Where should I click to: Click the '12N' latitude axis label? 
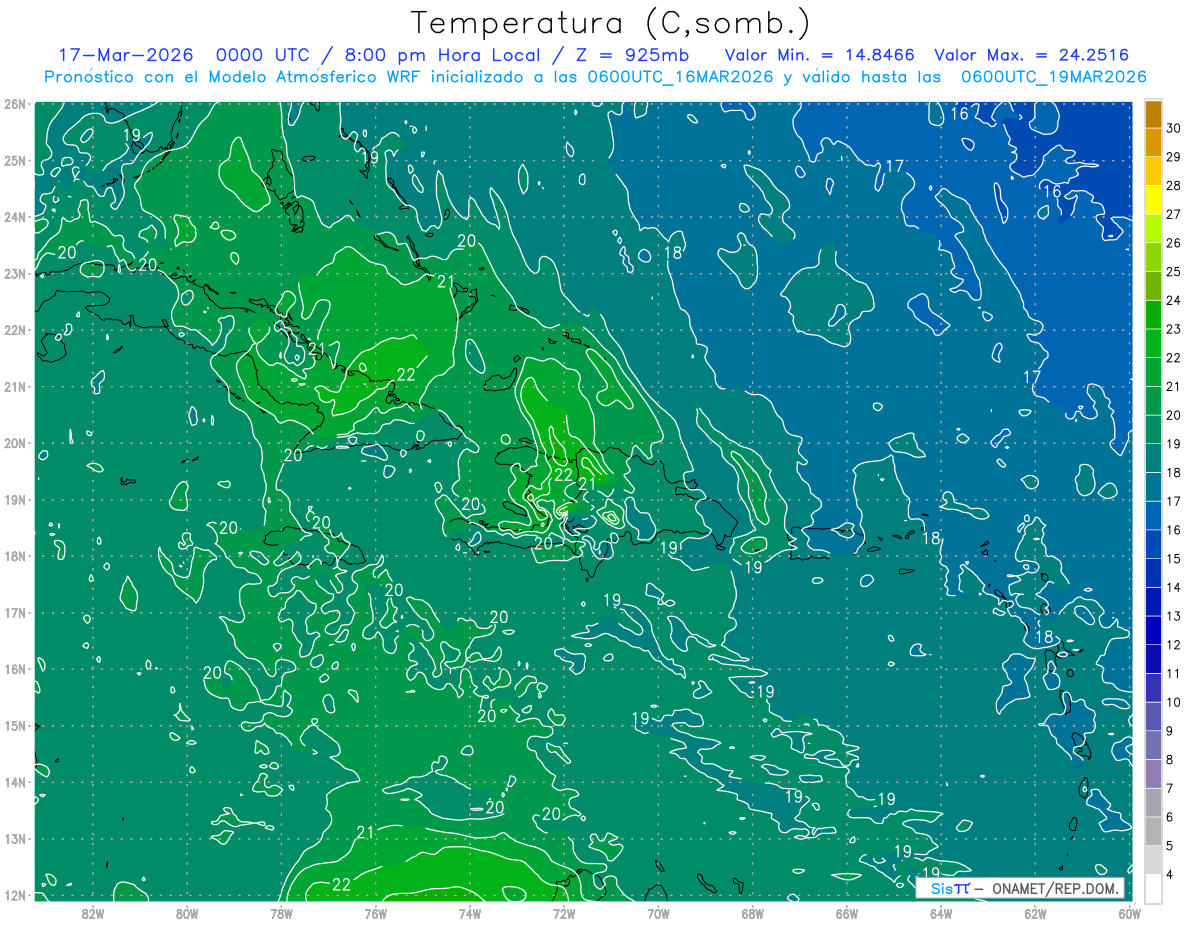(x=15, y=895)
